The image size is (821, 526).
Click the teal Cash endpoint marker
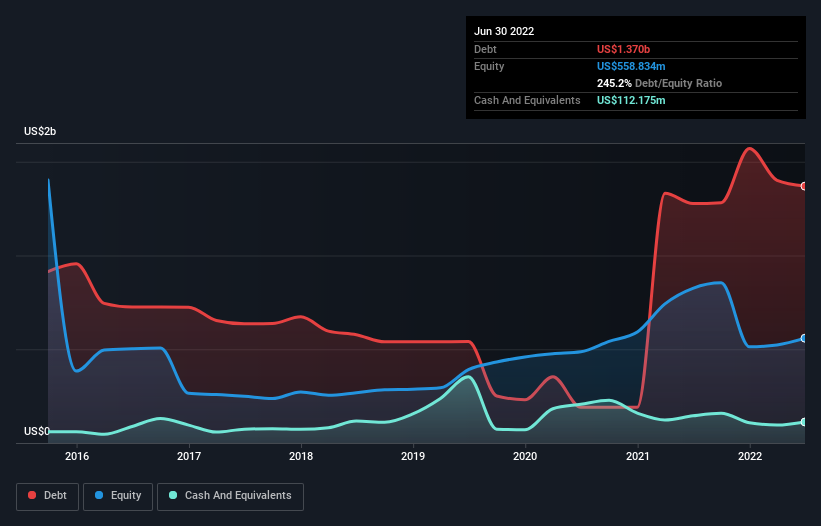coord(804,422)
